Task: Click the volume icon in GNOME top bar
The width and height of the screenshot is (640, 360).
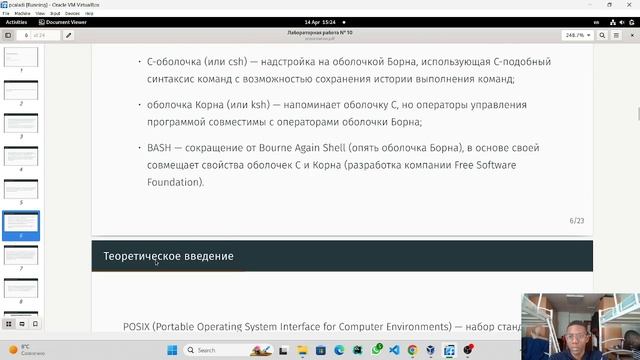Action: (622, 22)
